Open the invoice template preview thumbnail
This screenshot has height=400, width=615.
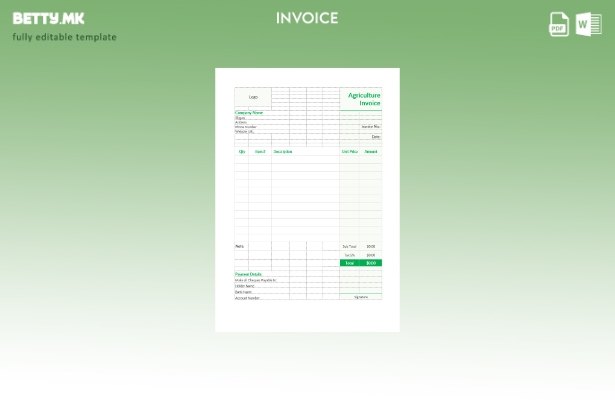307,200
